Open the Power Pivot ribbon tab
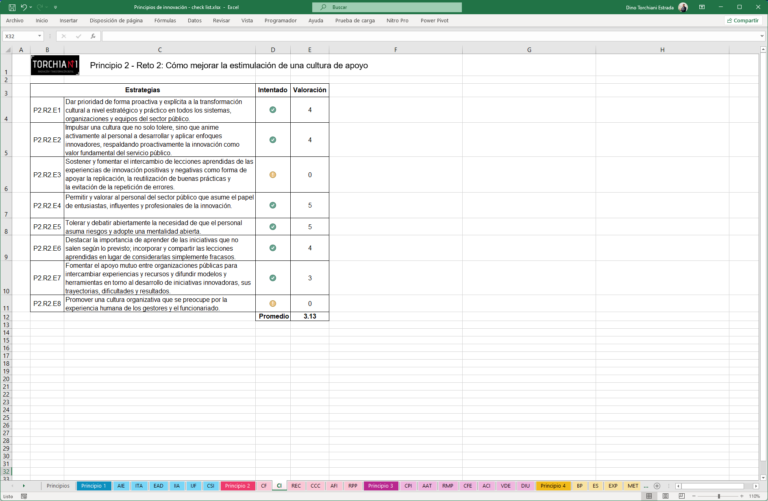 [x=434, y=21]
